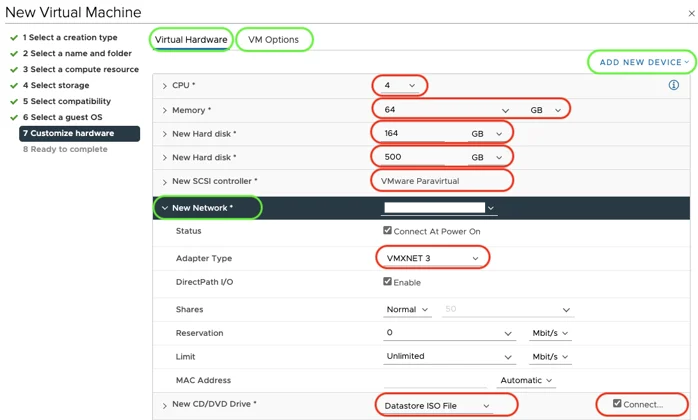Toggle Connect At Power On checkbox

click(388, 231)
